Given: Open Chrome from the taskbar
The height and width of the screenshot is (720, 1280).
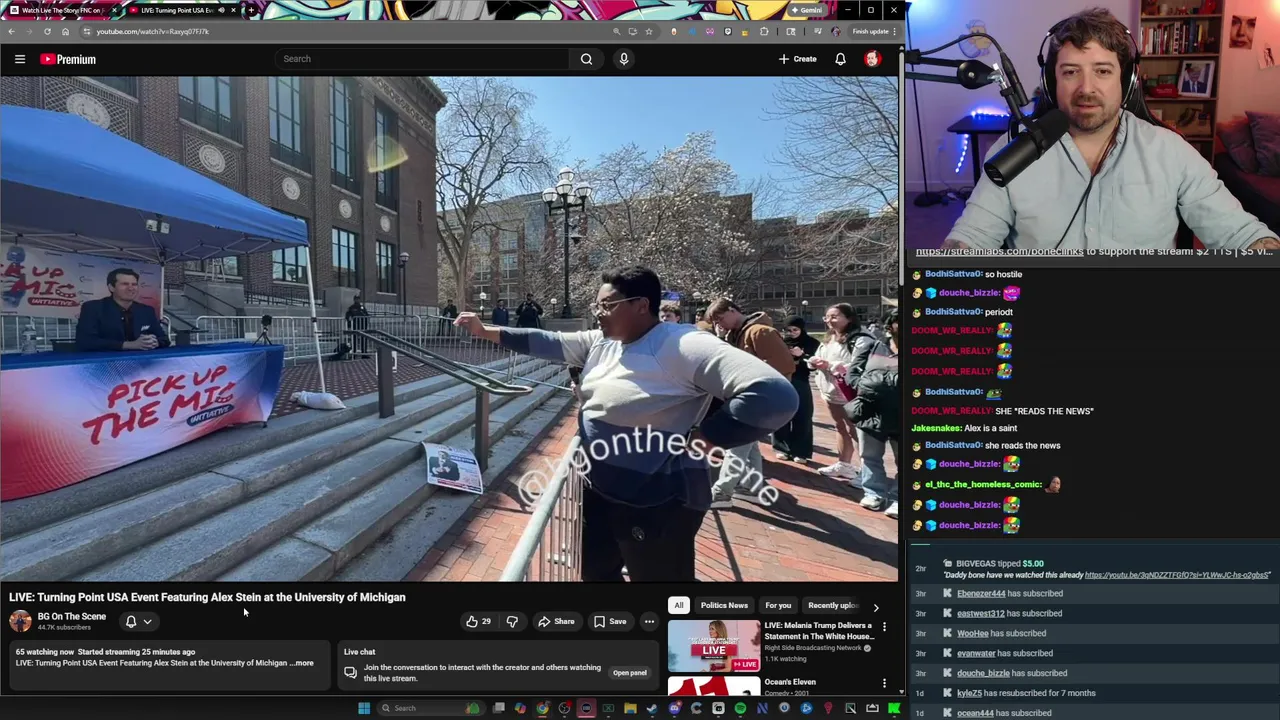Looking at the screenshot, I should tap(542, 708).
